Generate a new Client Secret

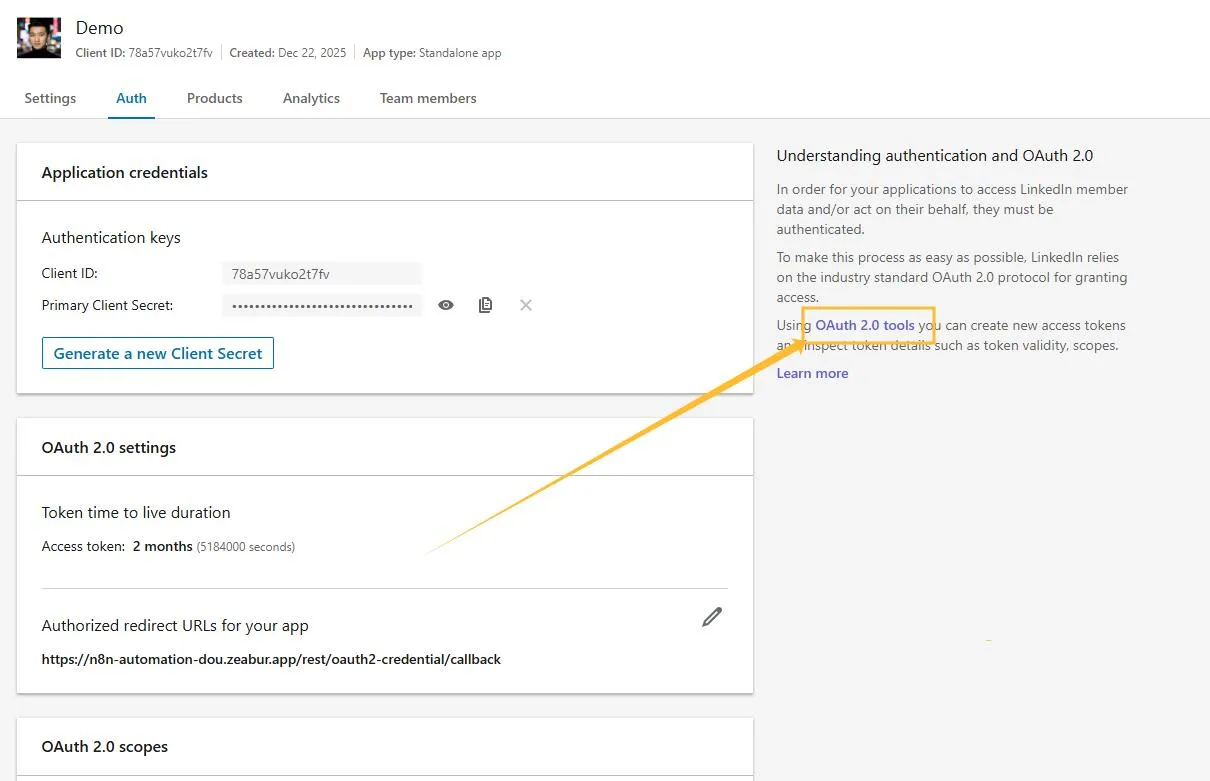tap(157, 353)
